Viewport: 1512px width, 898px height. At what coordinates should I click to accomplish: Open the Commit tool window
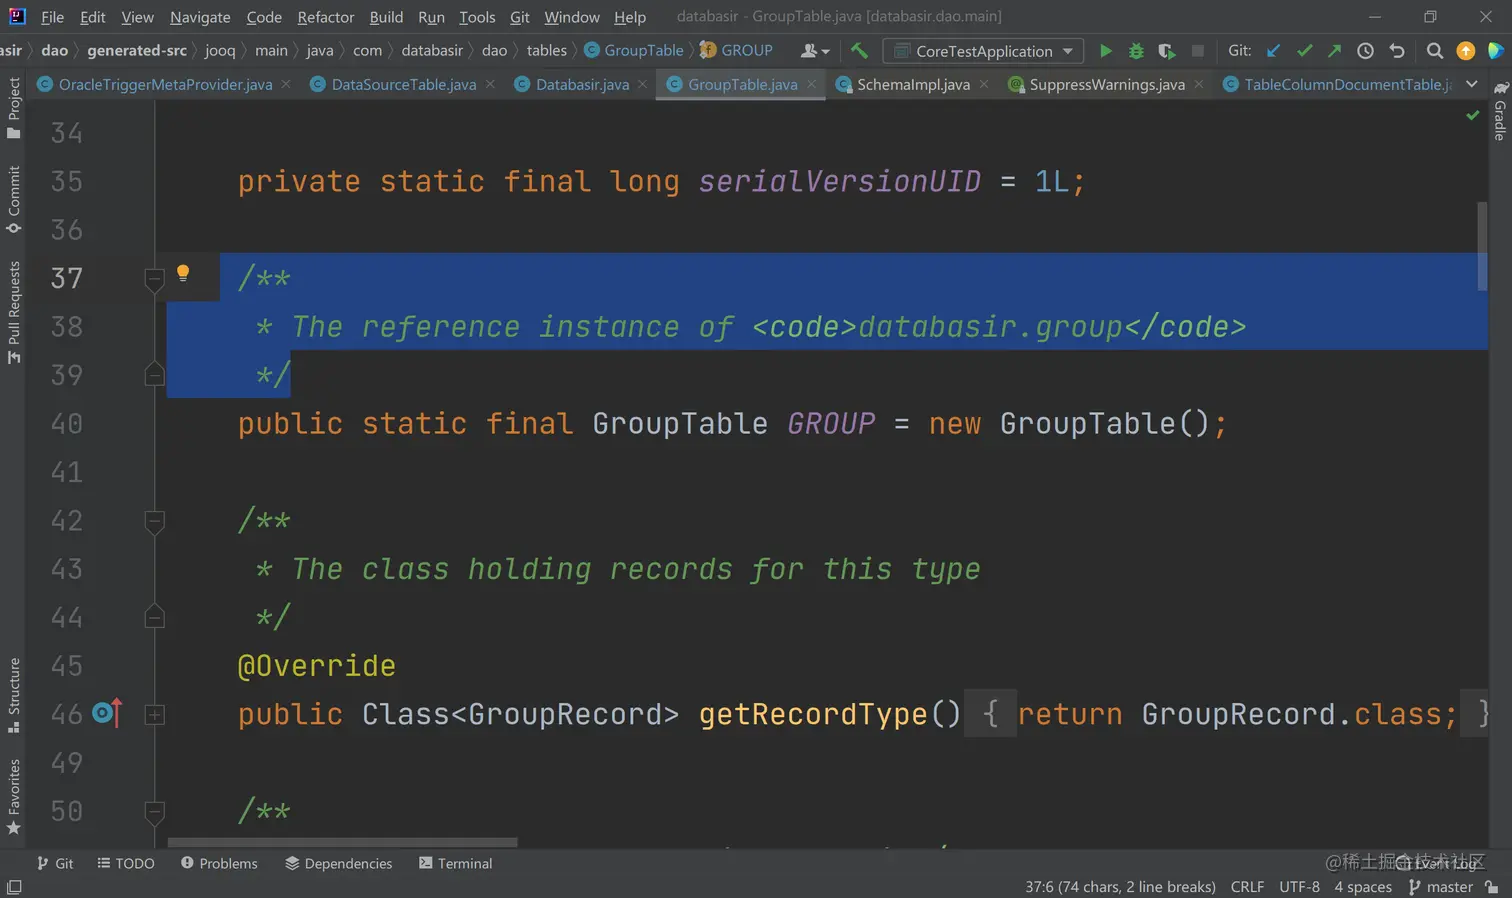pos(14,199)
